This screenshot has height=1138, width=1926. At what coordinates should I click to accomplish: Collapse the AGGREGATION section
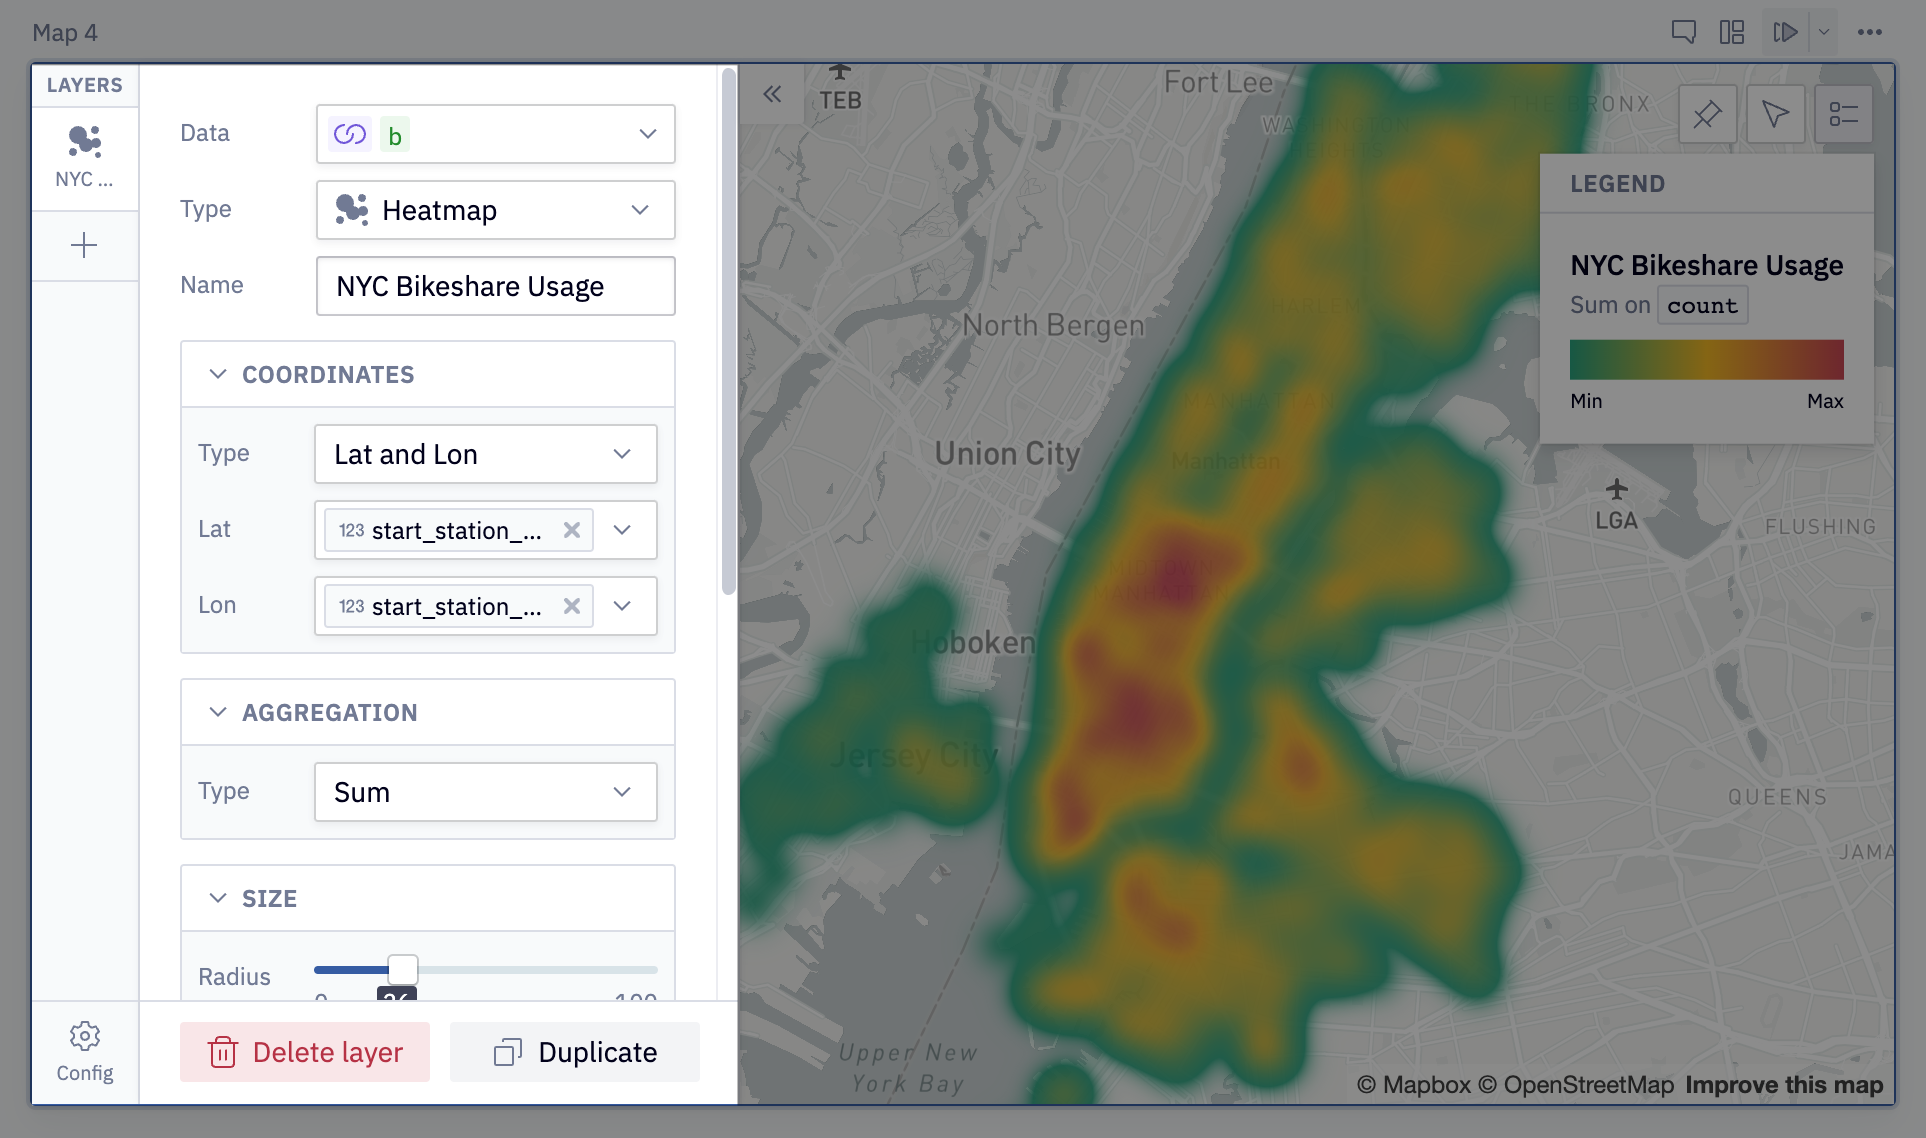[218, 712]
